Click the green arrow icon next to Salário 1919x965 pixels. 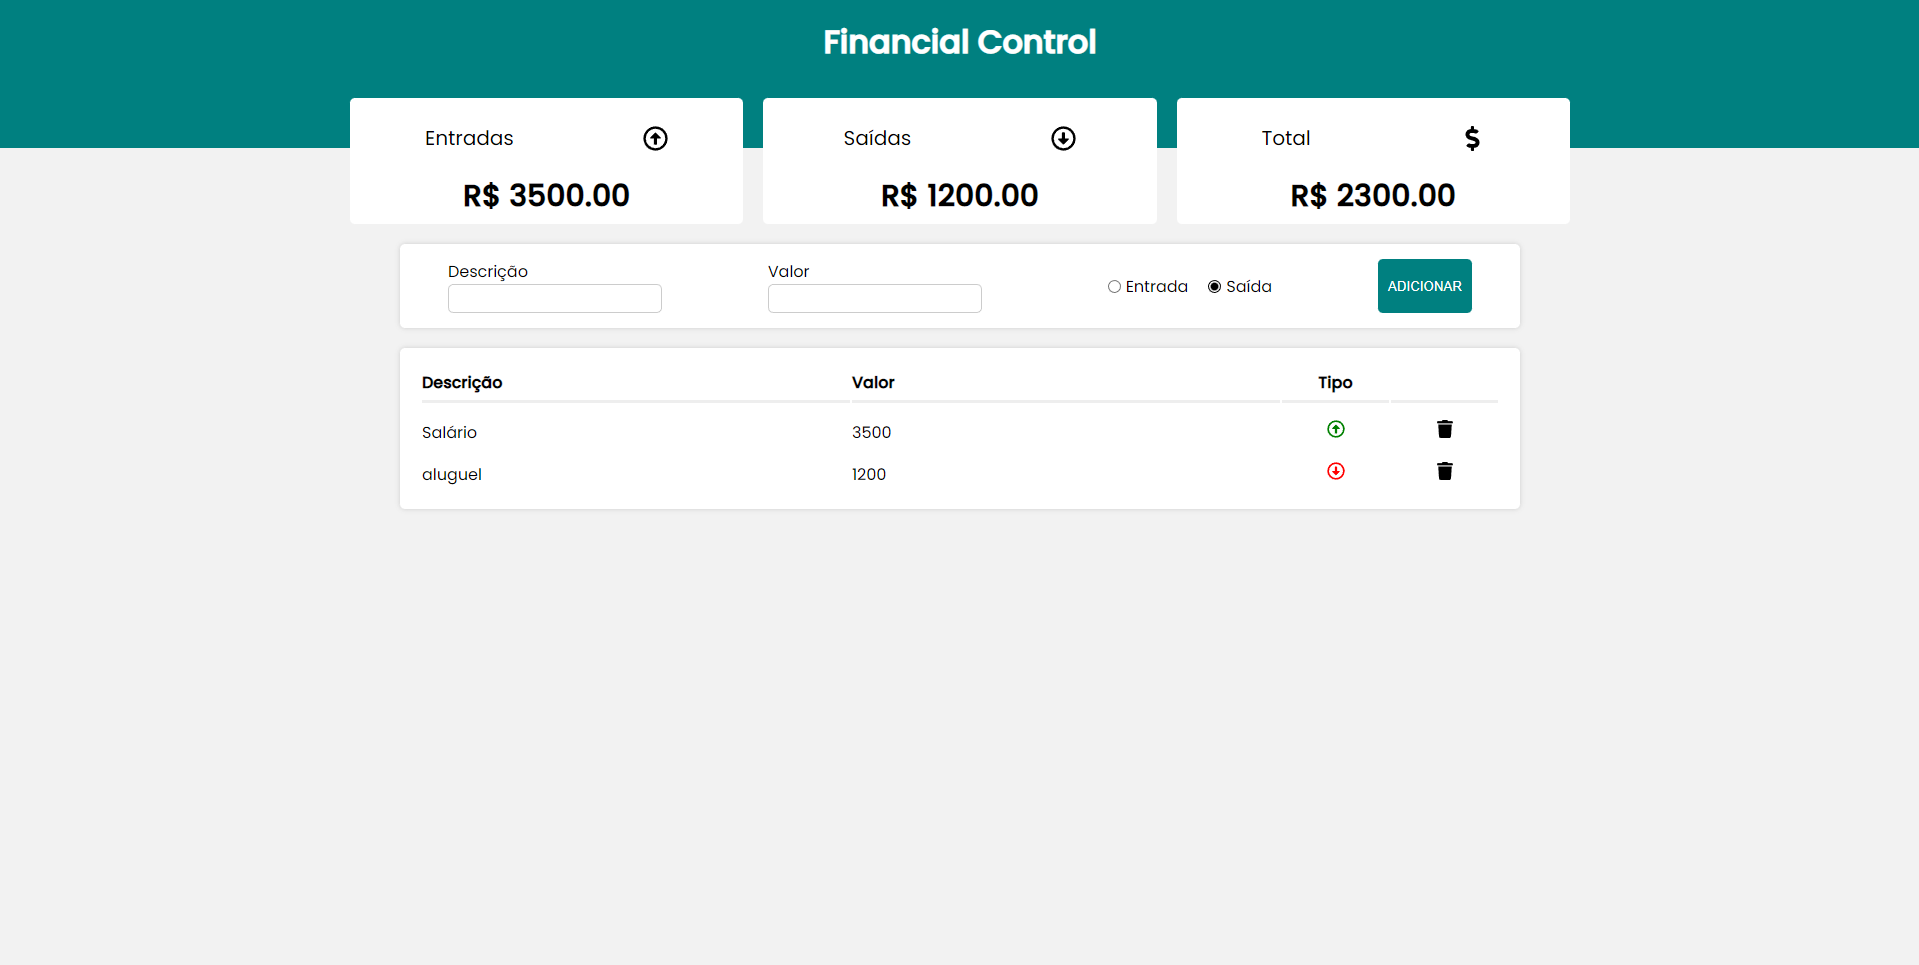point(1336,429)
